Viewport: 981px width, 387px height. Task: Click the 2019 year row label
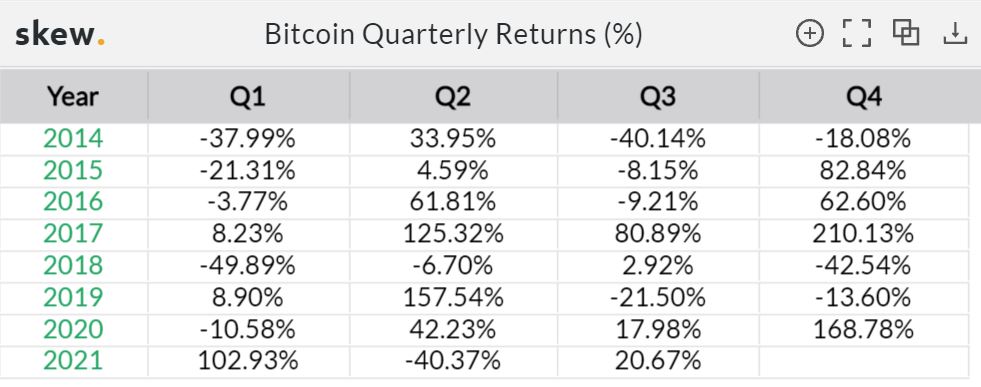(73, 298)
